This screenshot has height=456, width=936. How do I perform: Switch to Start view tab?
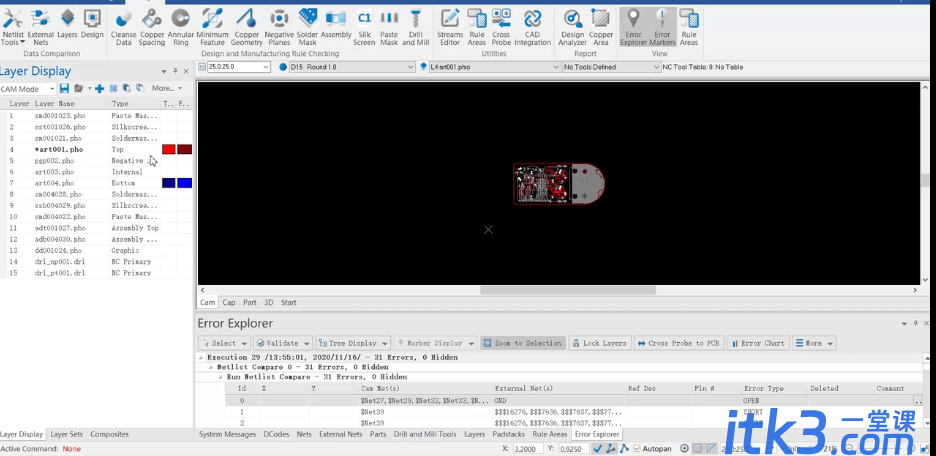289,303
